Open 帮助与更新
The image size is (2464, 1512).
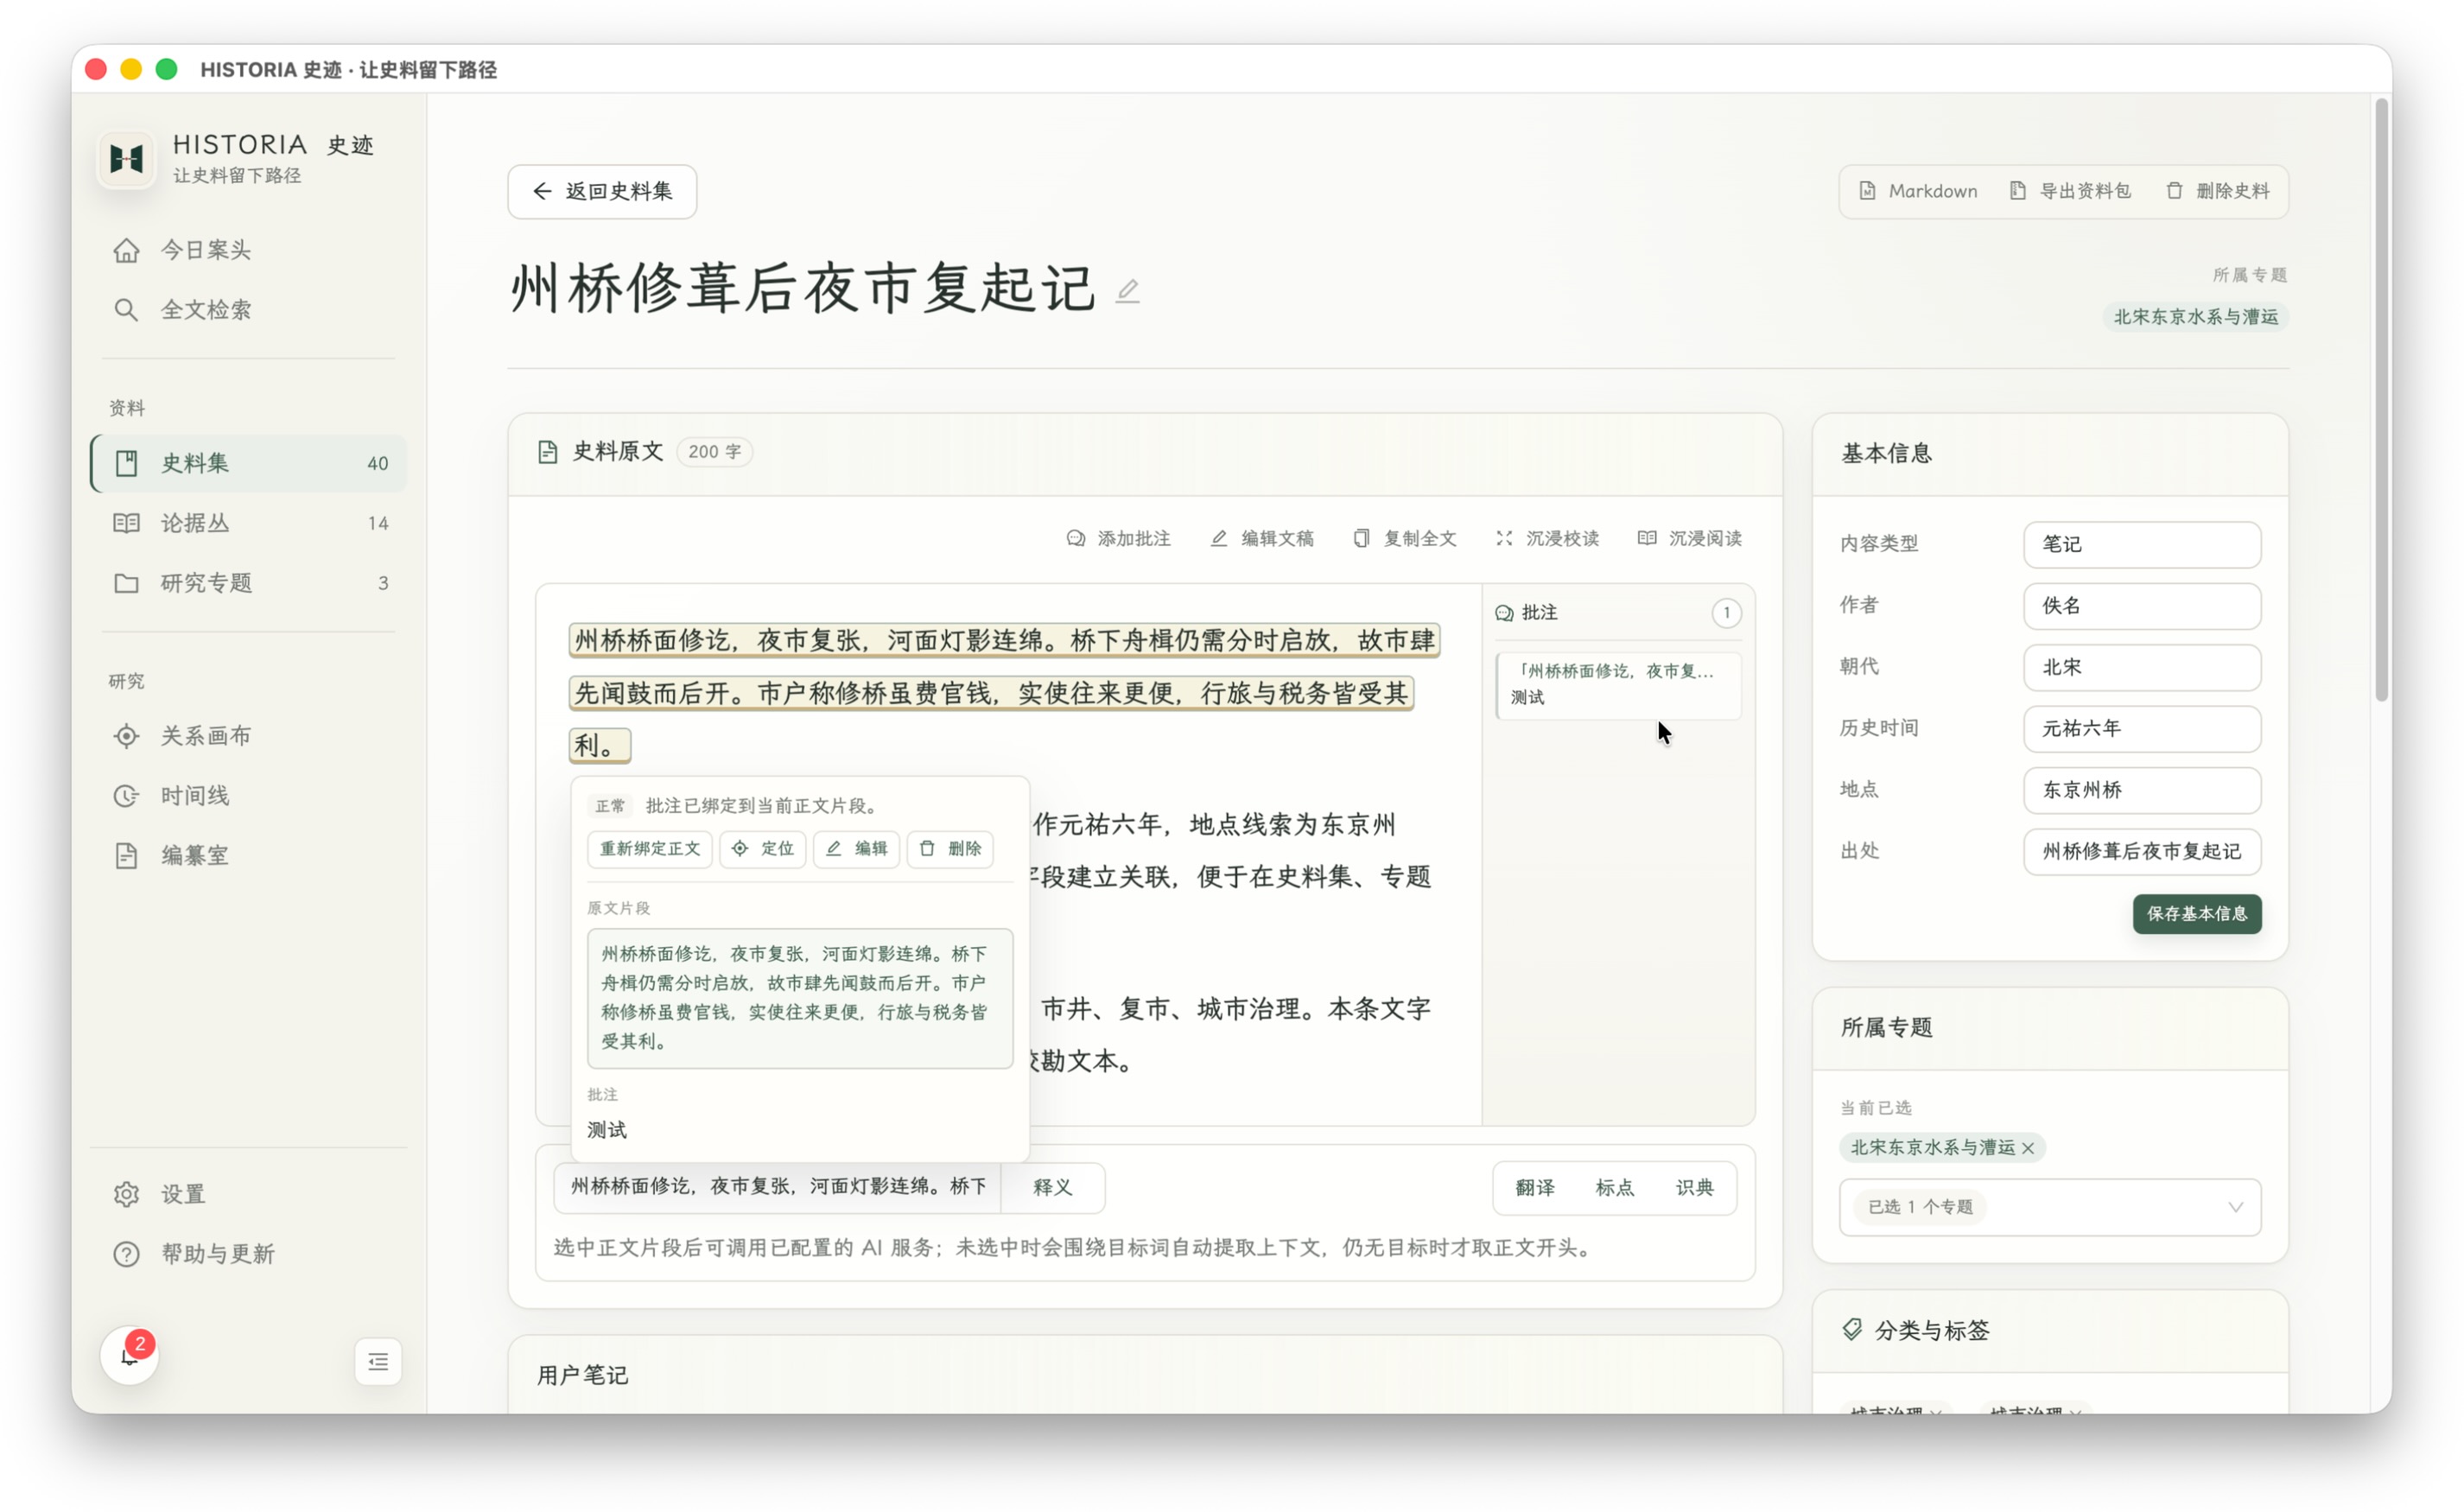(x=249, y=1254)
